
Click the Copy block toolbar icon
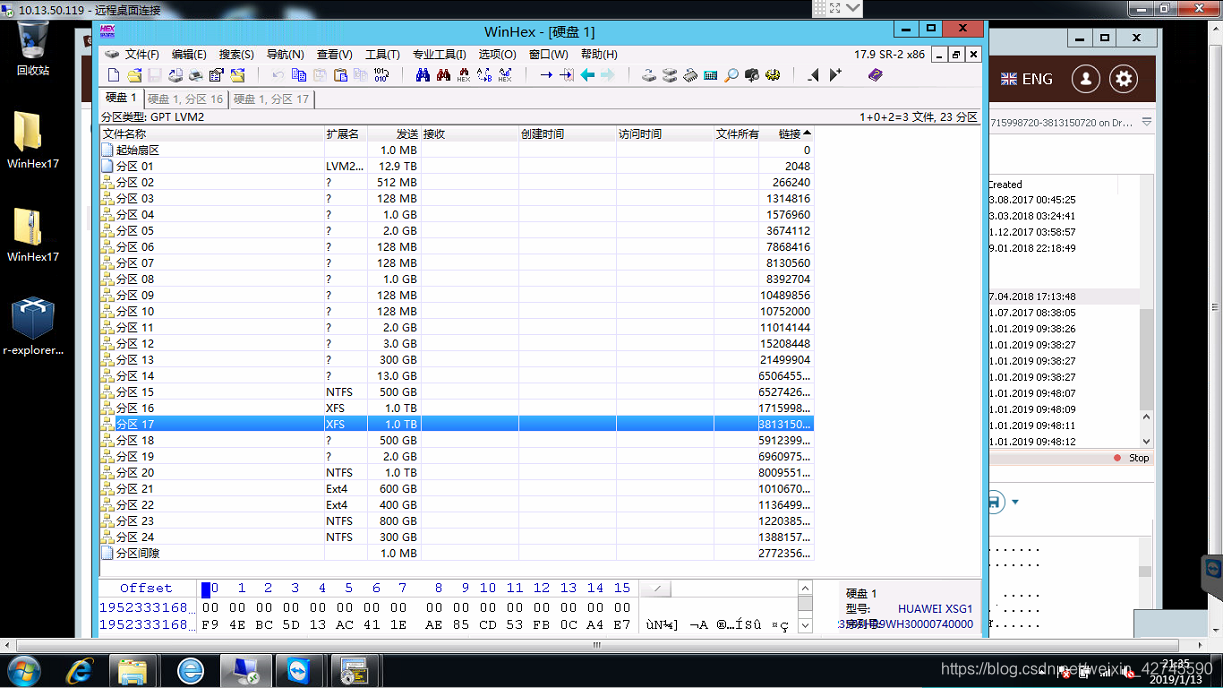click(x=298, y=75)
